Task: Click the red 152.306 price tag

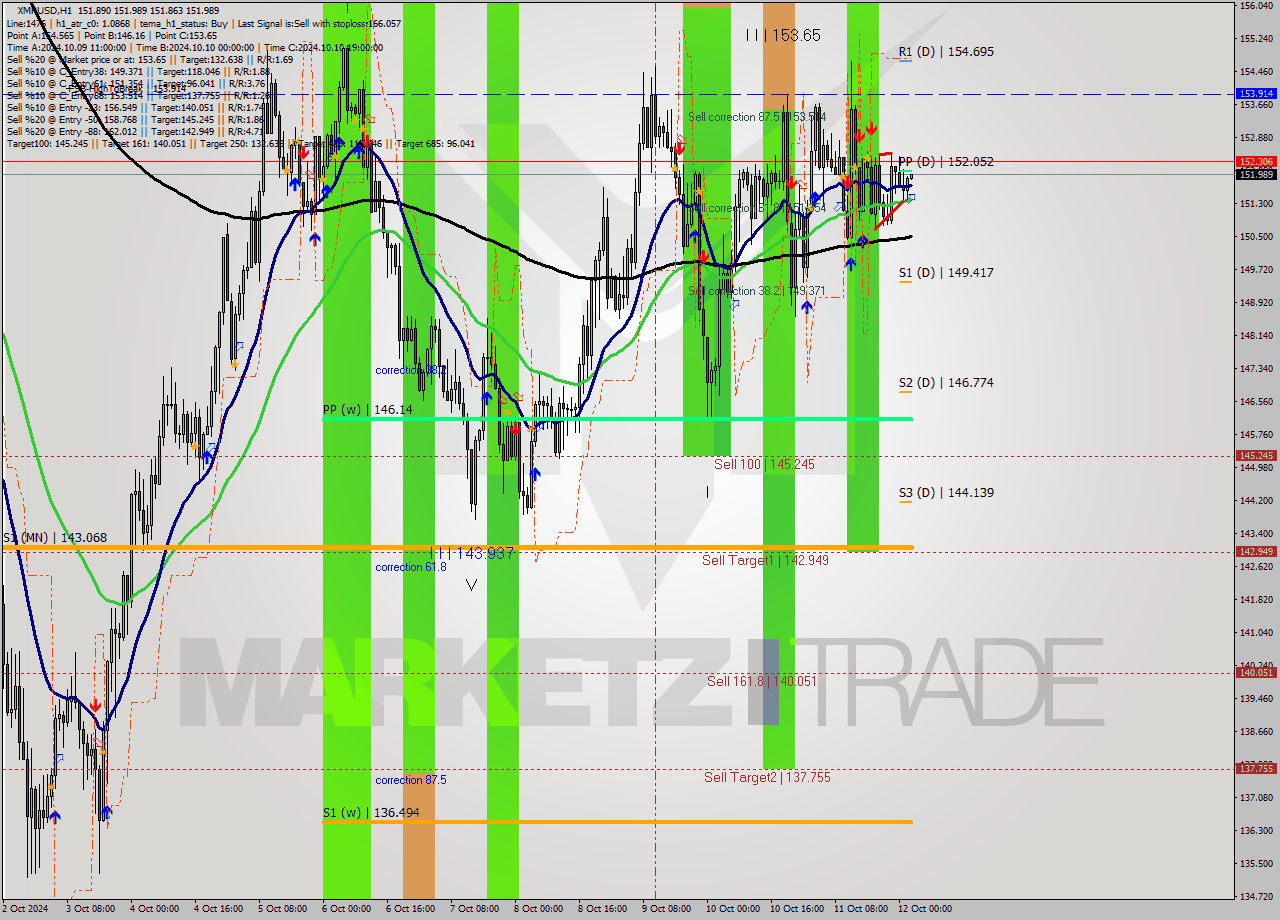Action: click(x=1257, y=161)
